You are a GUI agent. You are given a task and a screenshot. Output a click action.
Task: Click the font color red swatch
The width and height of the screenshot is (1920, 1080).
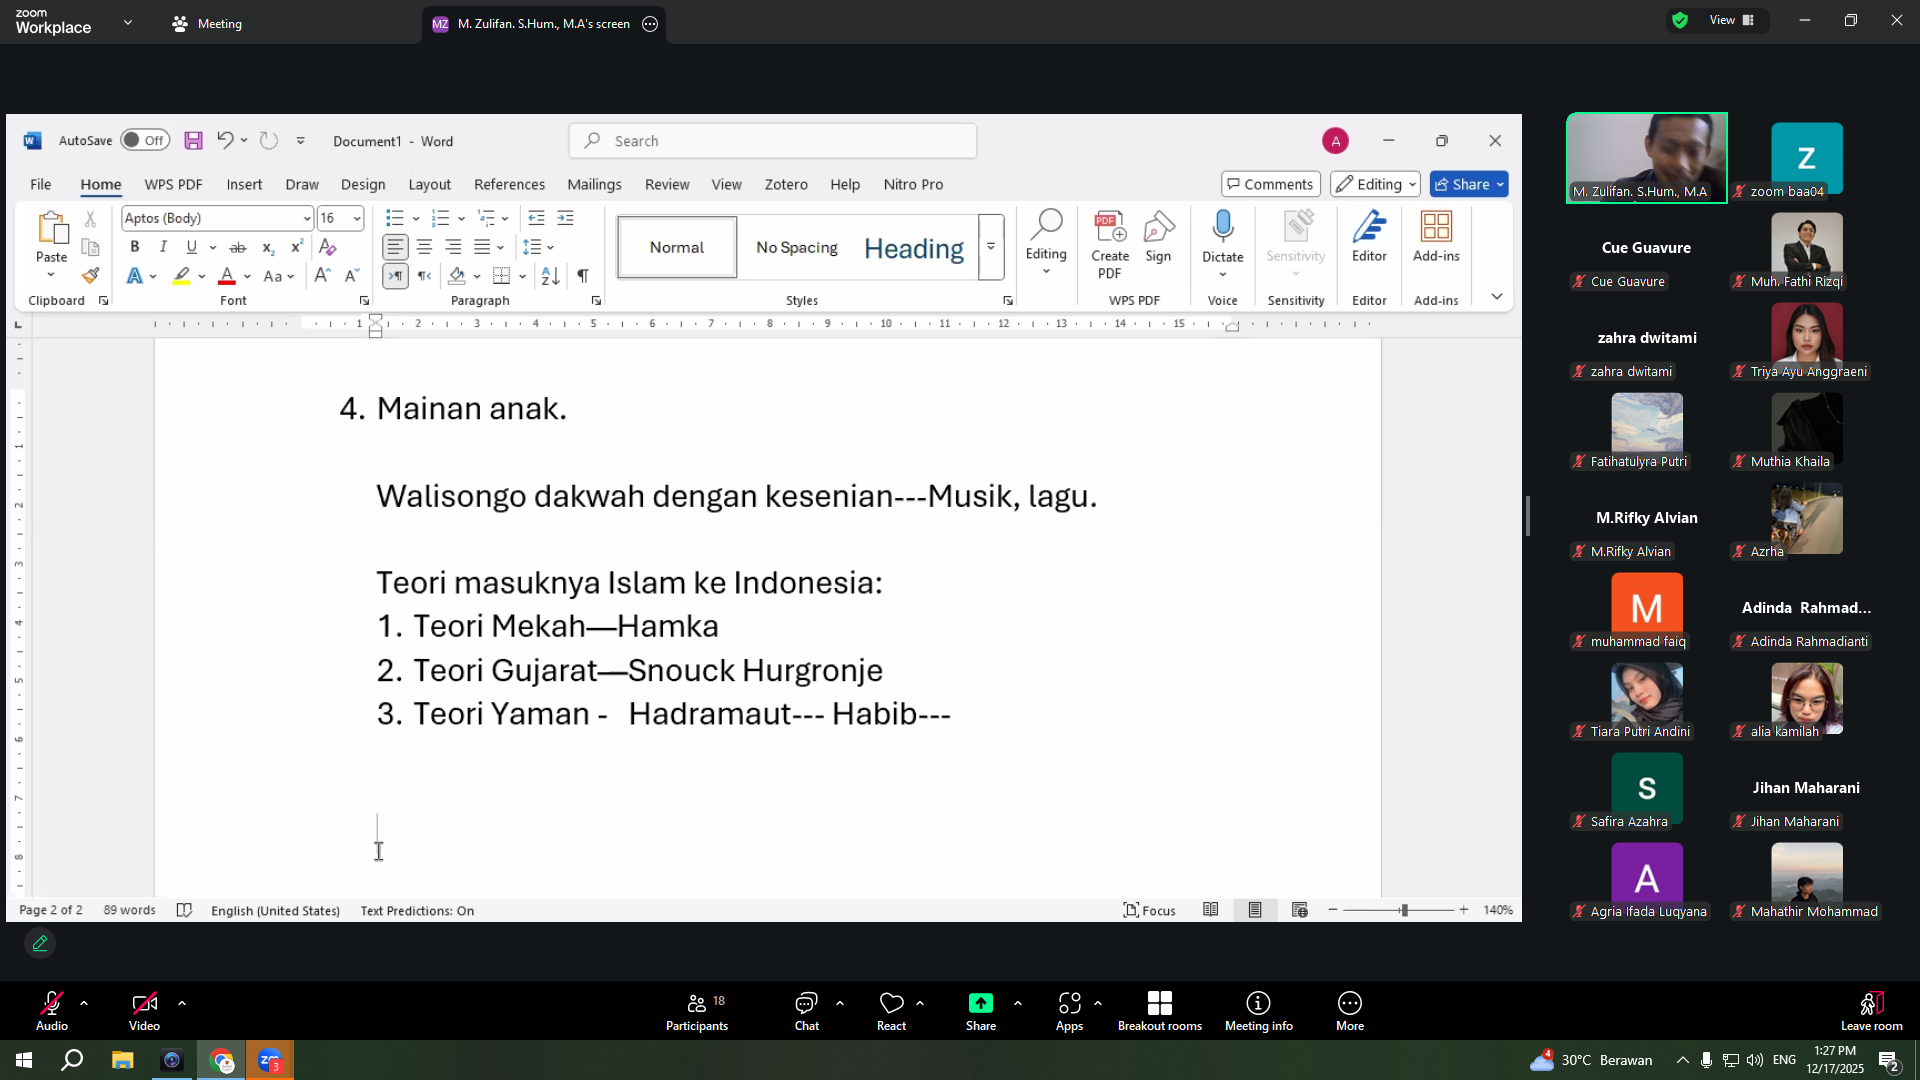pyautogui.click(x=227, y=276)
